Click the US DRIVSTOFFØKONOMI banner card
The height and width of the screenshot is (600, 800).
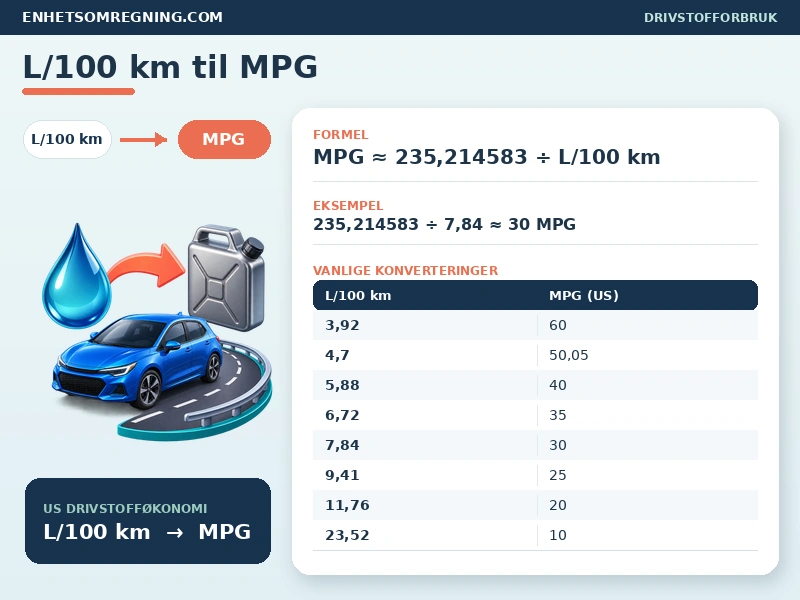click(148, 521)
